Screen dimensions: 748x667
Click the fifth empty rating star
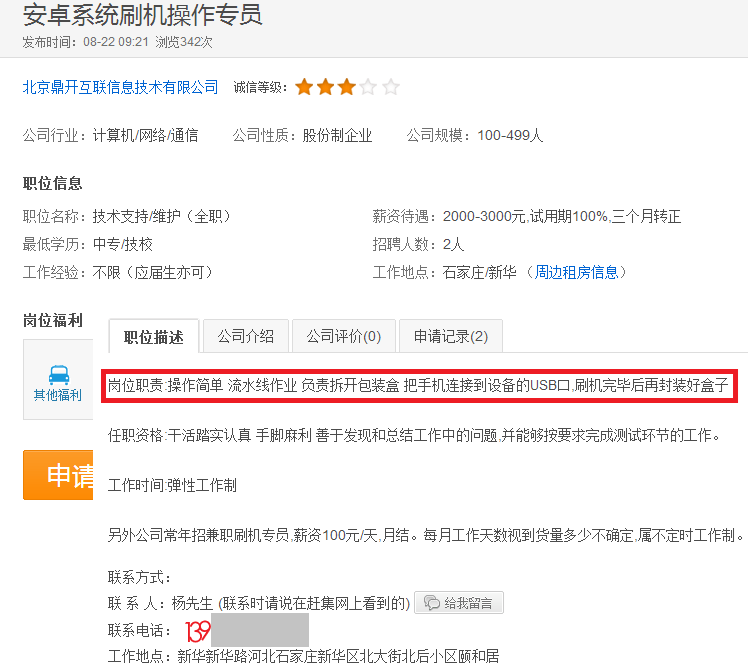pos(391,87)
